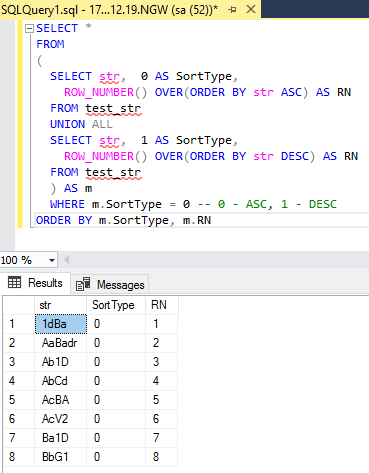Click RN value 8 in BbG1 row
Image resolution: width=369 pixels, height=473 pixels.
tap(161, 457)
